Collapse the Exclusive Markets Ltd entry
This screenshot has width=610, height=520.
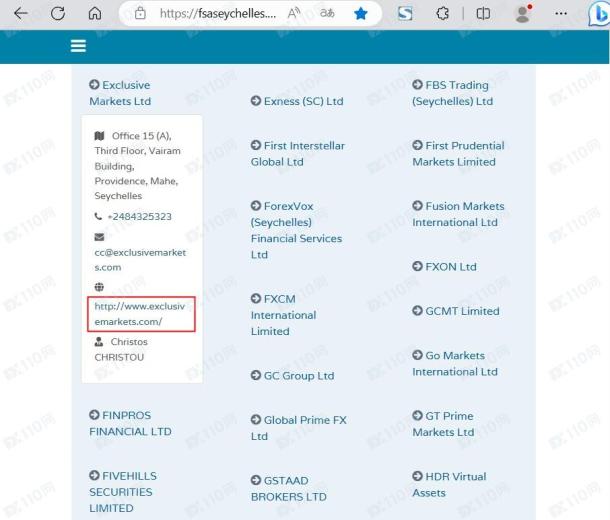[x=120, y=93]
